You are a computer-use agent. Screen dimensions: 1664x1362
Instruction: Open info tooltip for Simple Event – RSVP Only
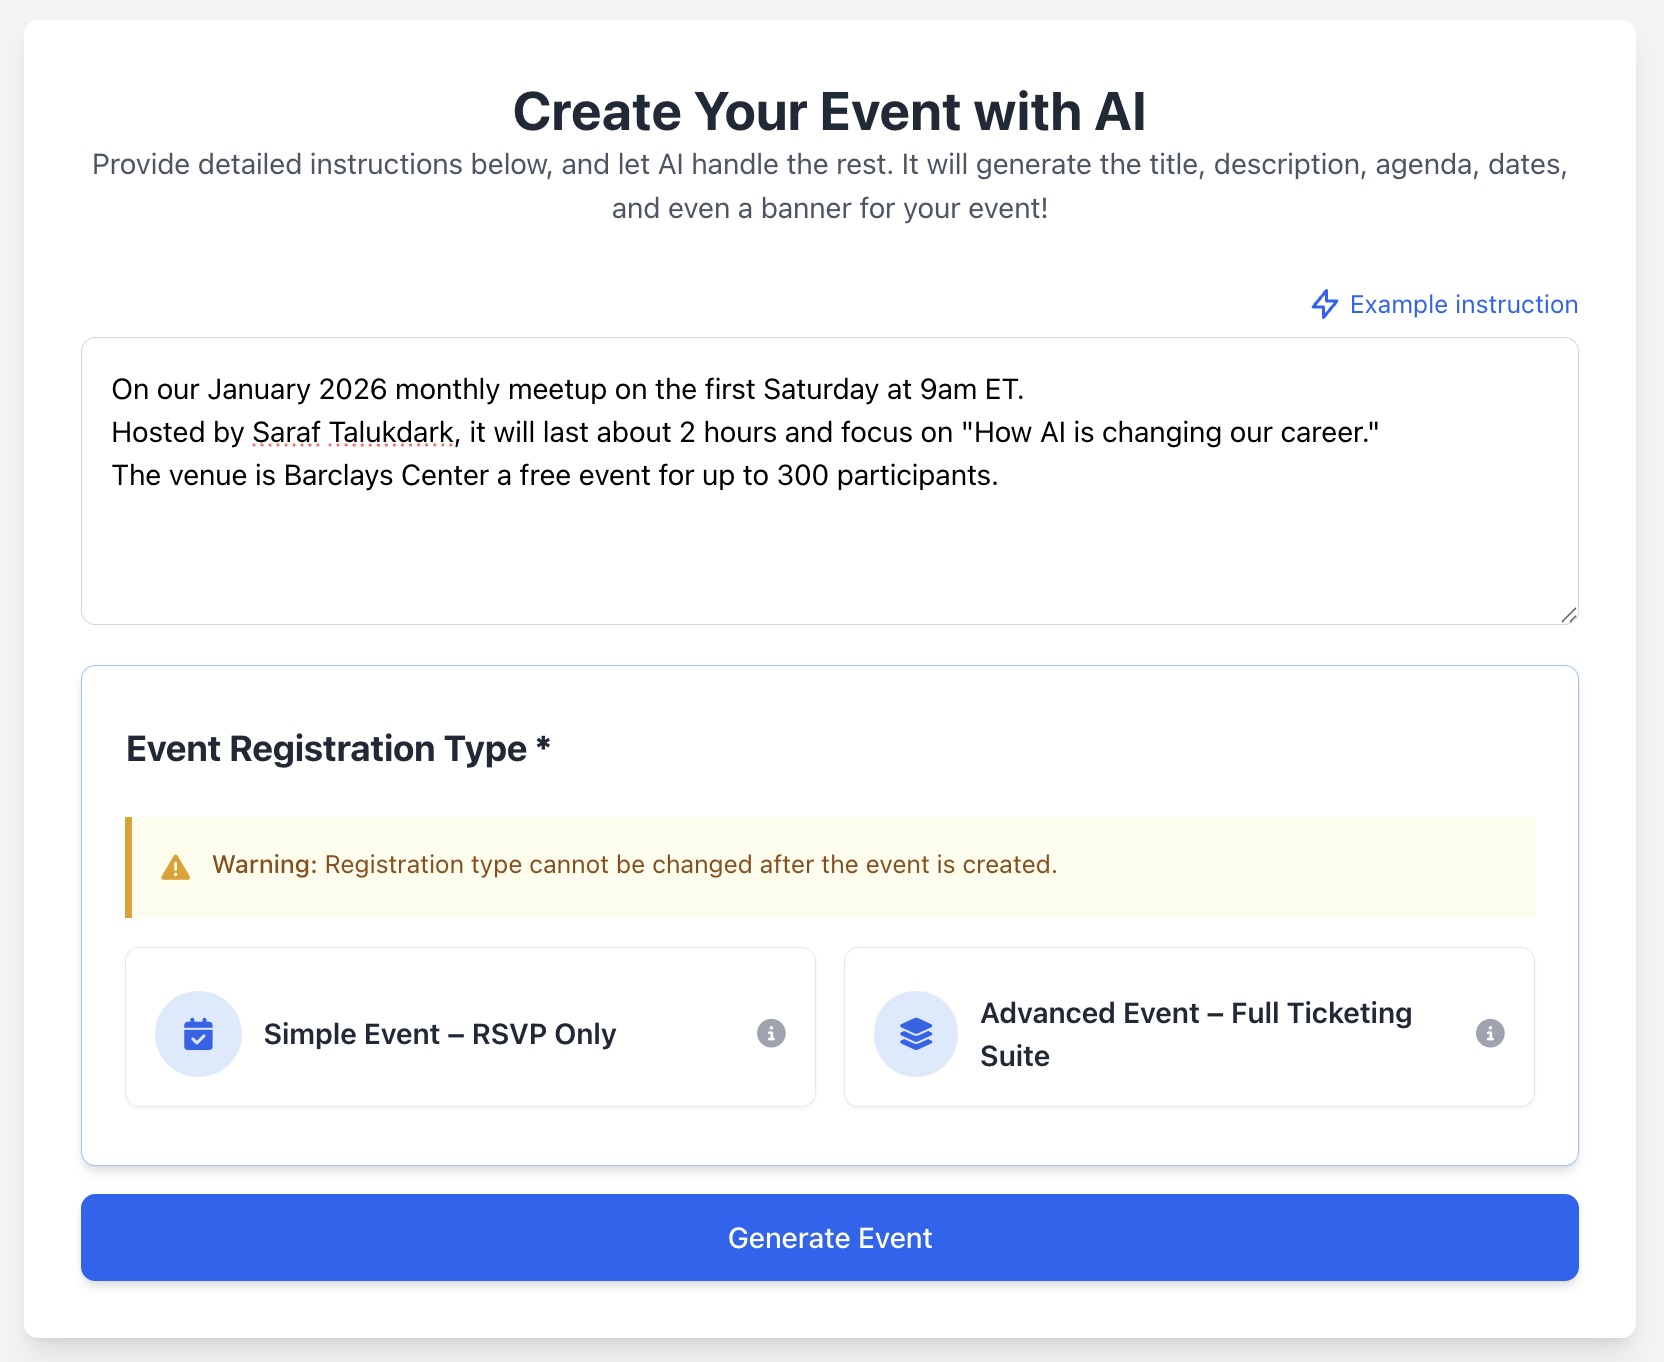tap(770, 1034)
